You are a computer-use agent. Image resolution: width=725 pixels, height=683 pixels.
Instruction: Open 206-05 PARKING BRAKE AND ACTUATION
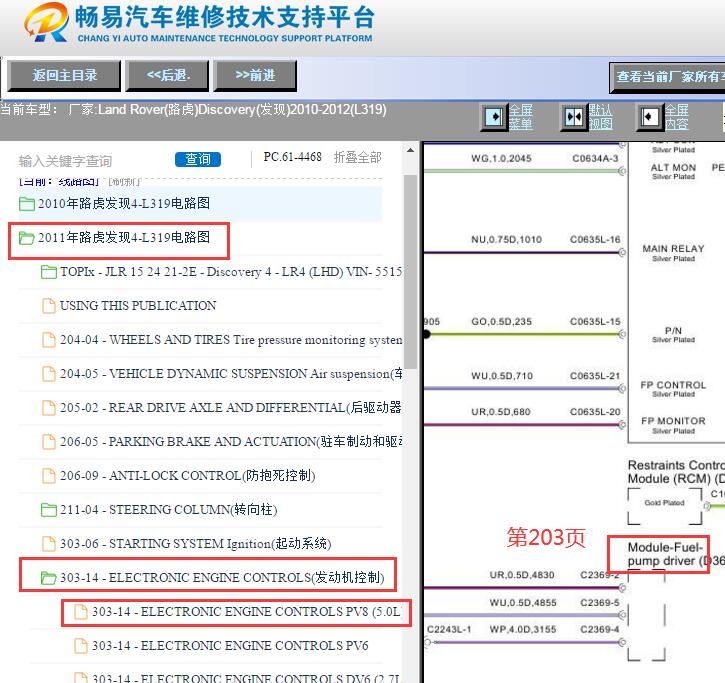[x=231, y=442]
